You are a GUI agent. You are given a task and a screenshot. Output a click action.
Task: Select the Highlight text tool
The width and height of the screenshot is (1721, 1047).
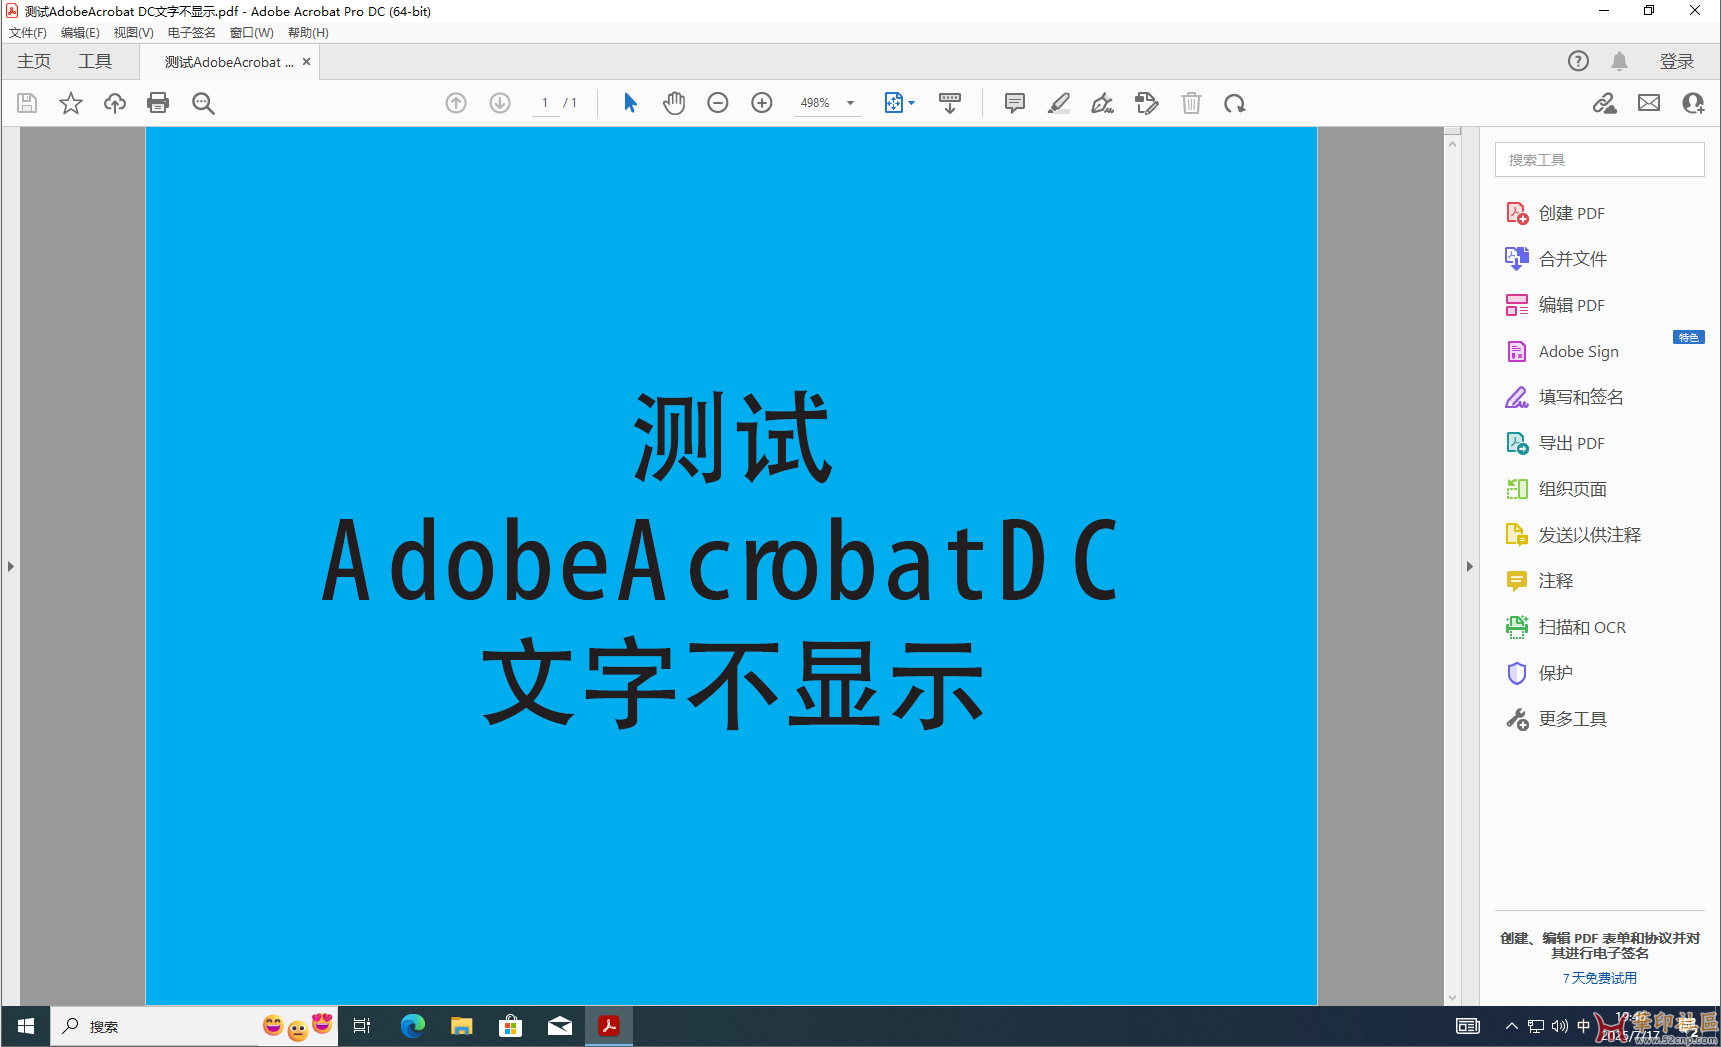(x=1059, y=103)
